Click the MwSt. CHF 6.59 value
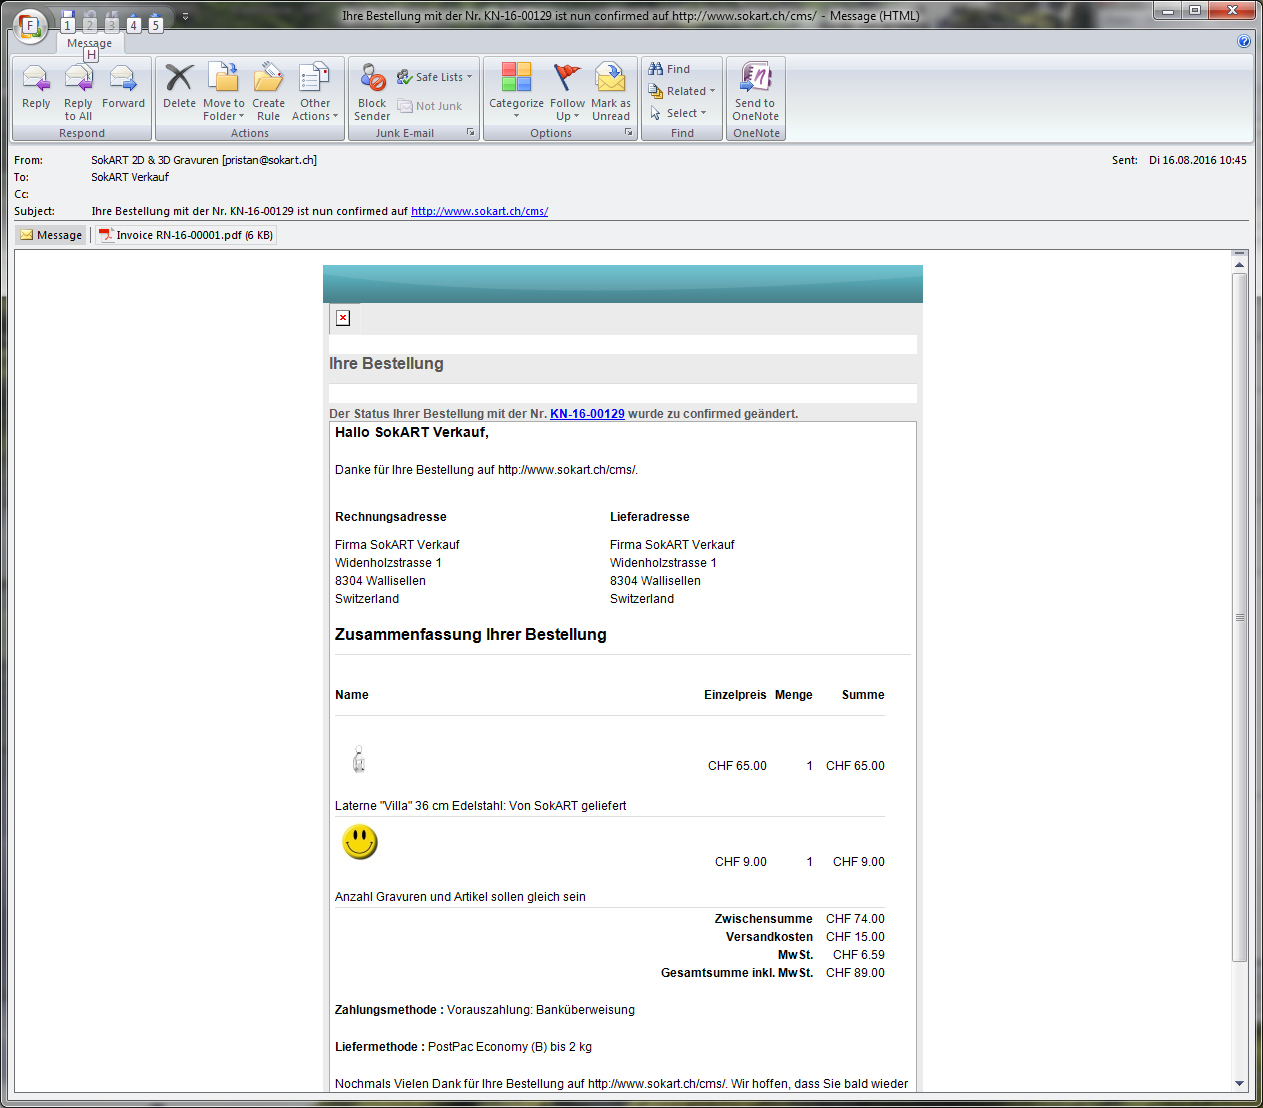The image size is (1263, 1108). click(859, 955)
